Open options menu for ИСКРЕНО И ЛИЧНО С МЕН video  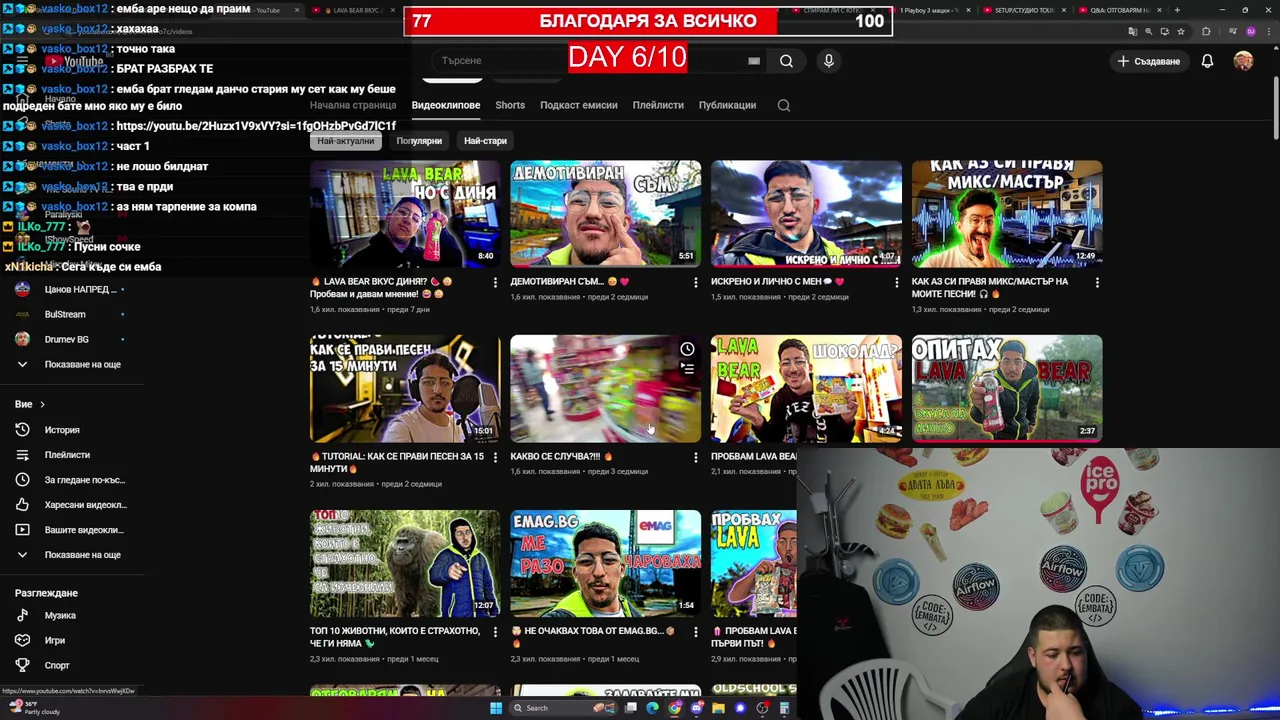tap(896, 283)
